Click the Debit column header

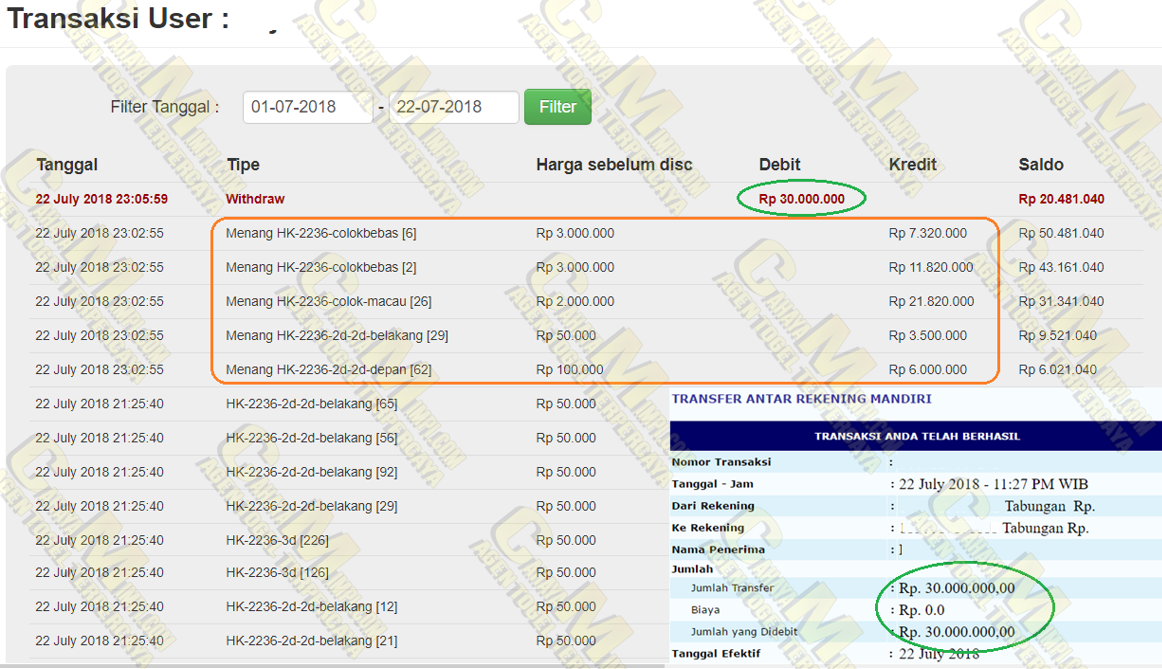pyautogui.click(x=780, y=165)
